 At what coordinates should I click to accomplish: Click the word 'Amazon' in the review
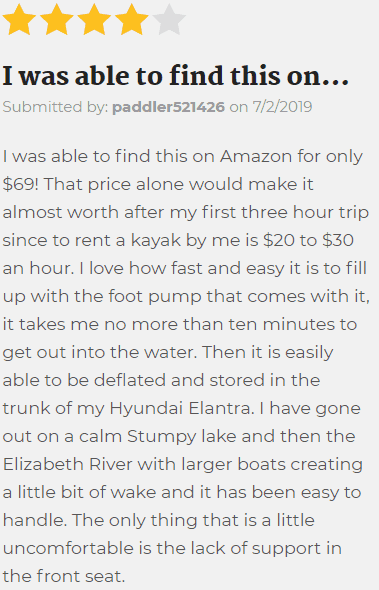coord(256,156)
